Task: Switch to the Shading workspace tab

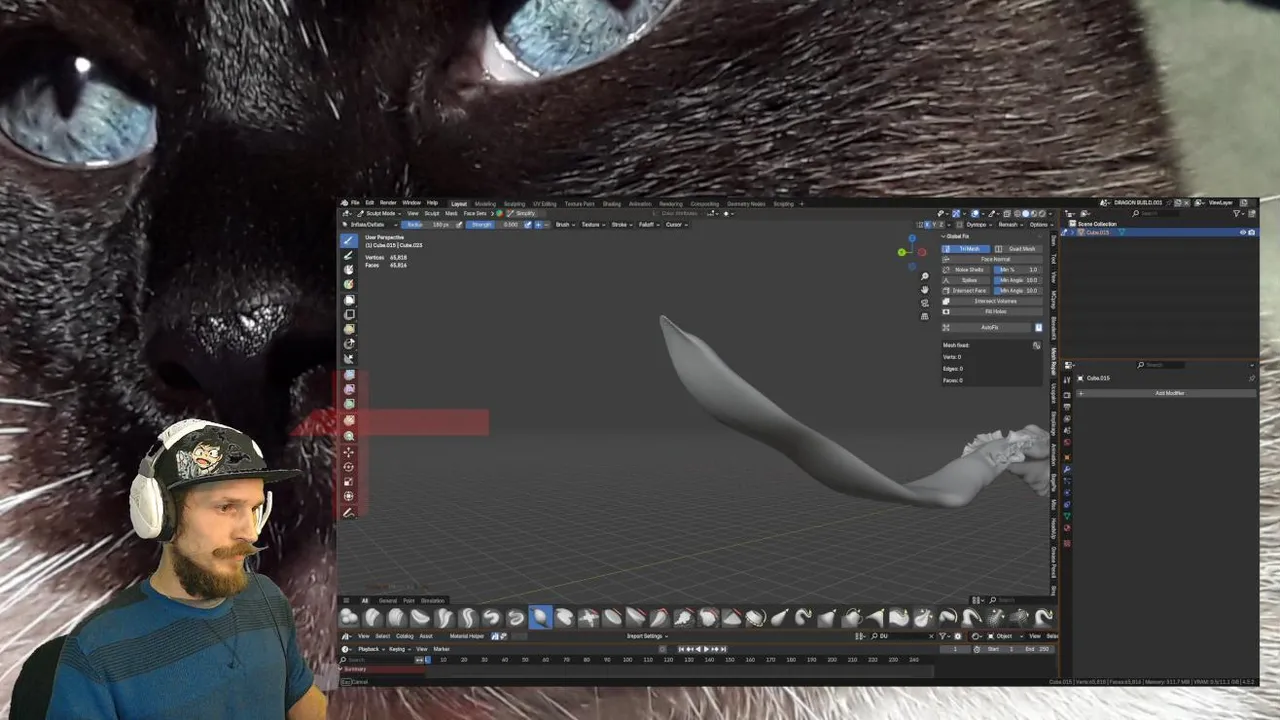Action: [x=611, y=204]
